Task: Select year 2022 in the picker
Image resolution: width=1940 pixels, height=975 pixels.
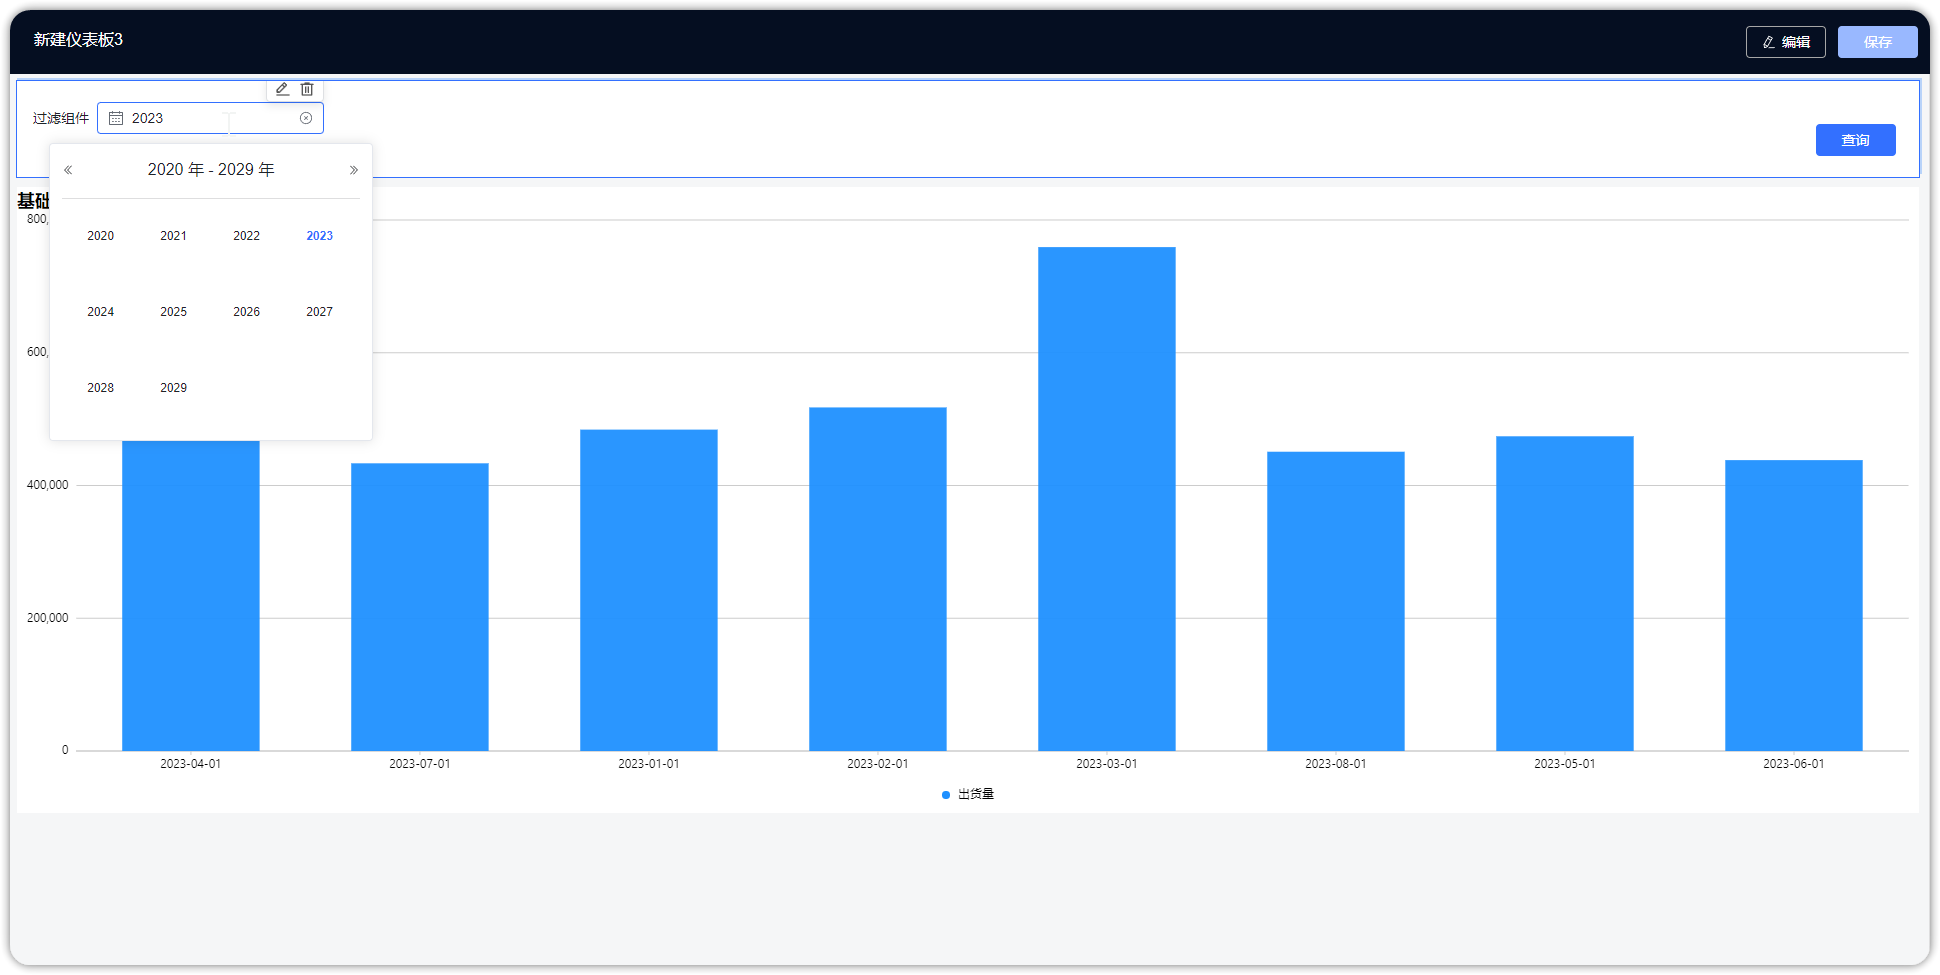Action: point(246,236)
